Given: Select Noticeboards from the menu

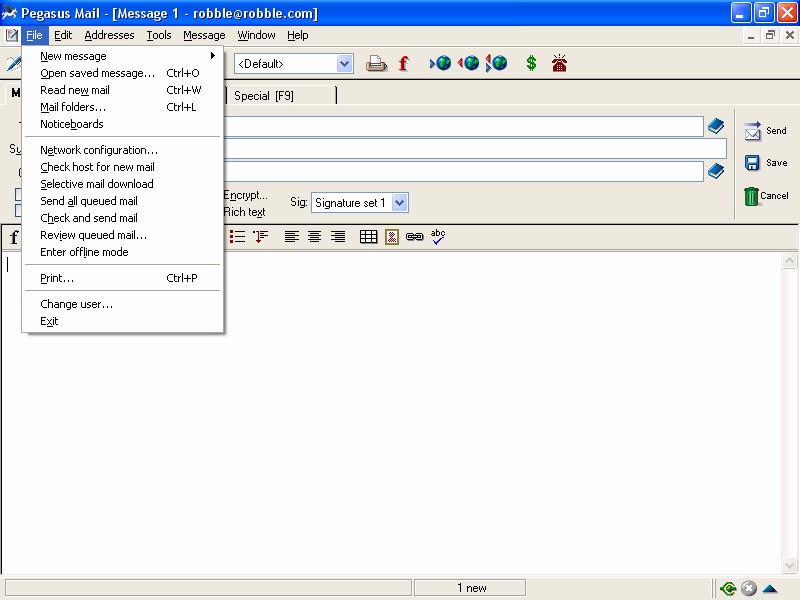Looking at the screenshot, I should [122, 124].
